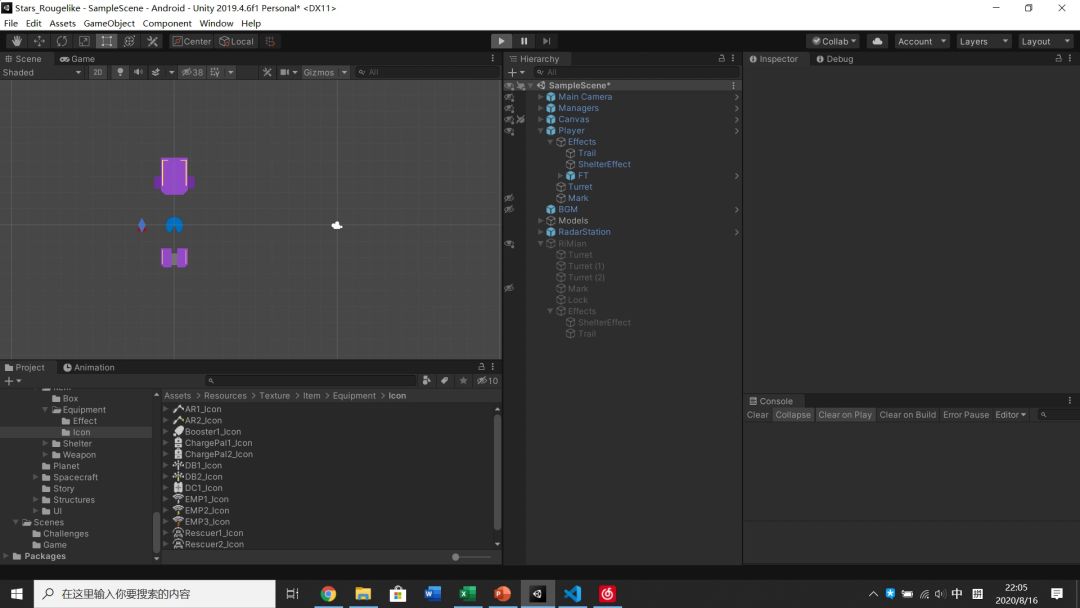Open Component menu
Screen dimensions: 1080x608
click(167, 23)
